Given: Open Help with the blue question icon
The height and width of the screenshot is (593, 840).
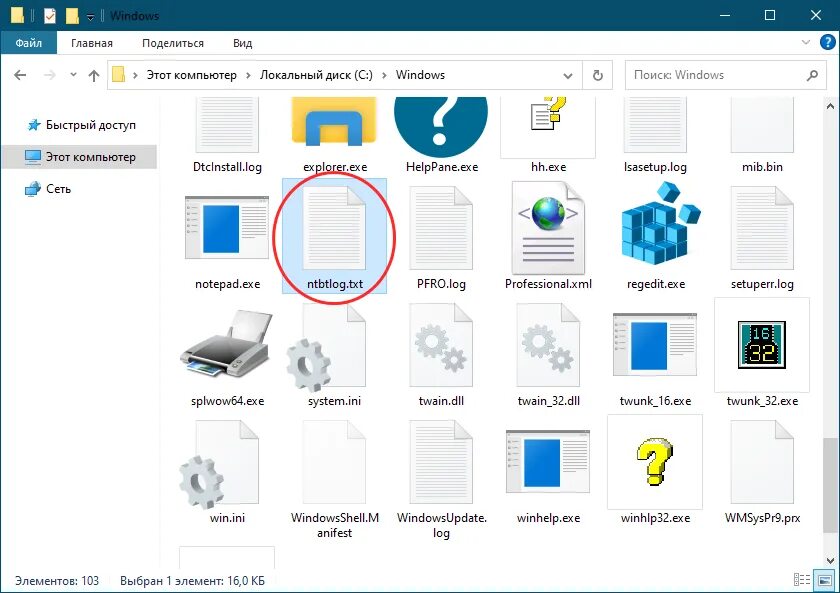Looking at the screenshot, I should tap(828, 42).
